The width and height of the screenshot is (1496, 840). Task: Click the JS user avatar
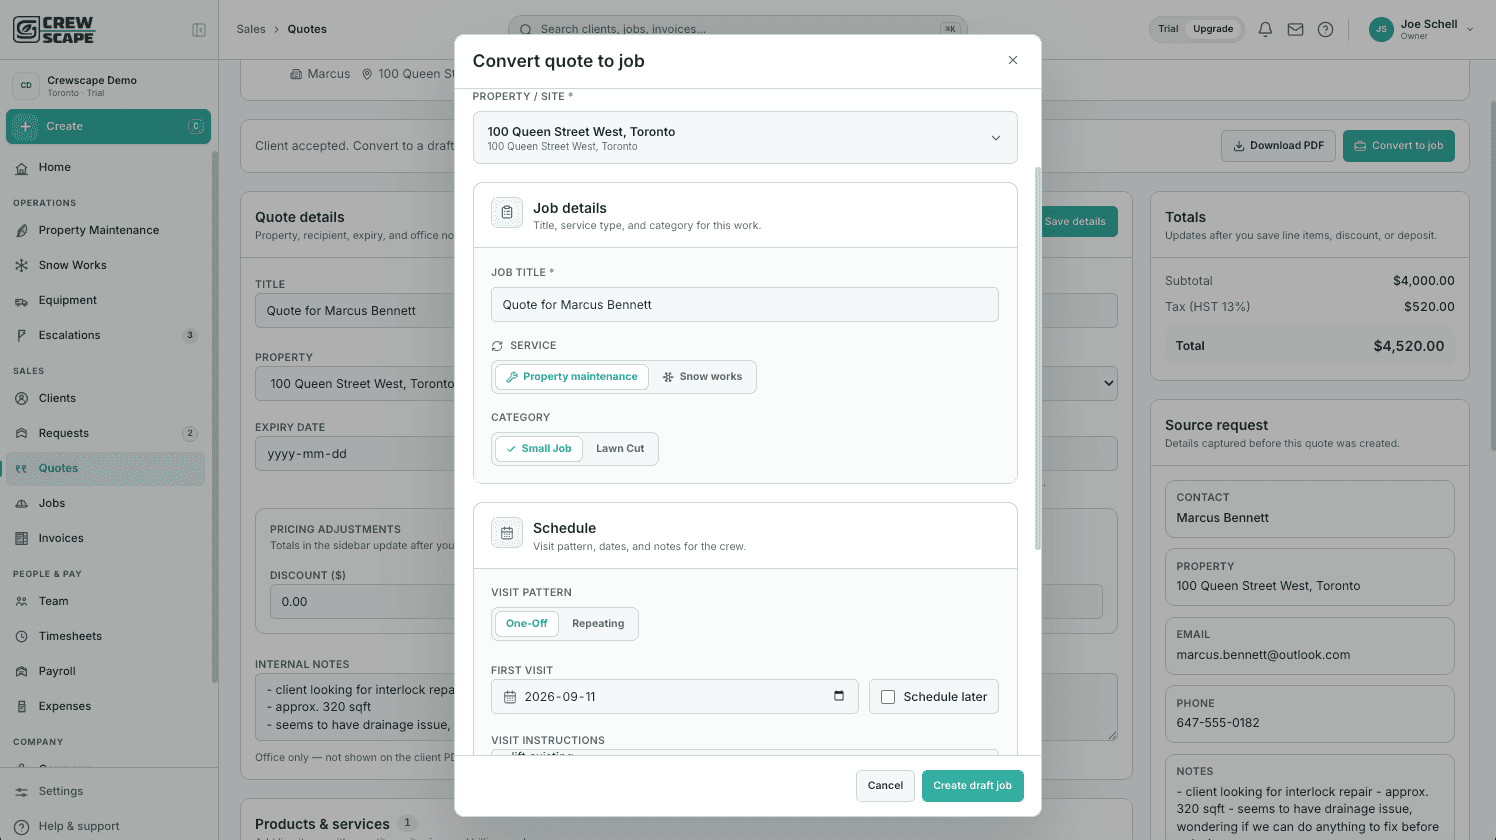(x=1381, y=29)
